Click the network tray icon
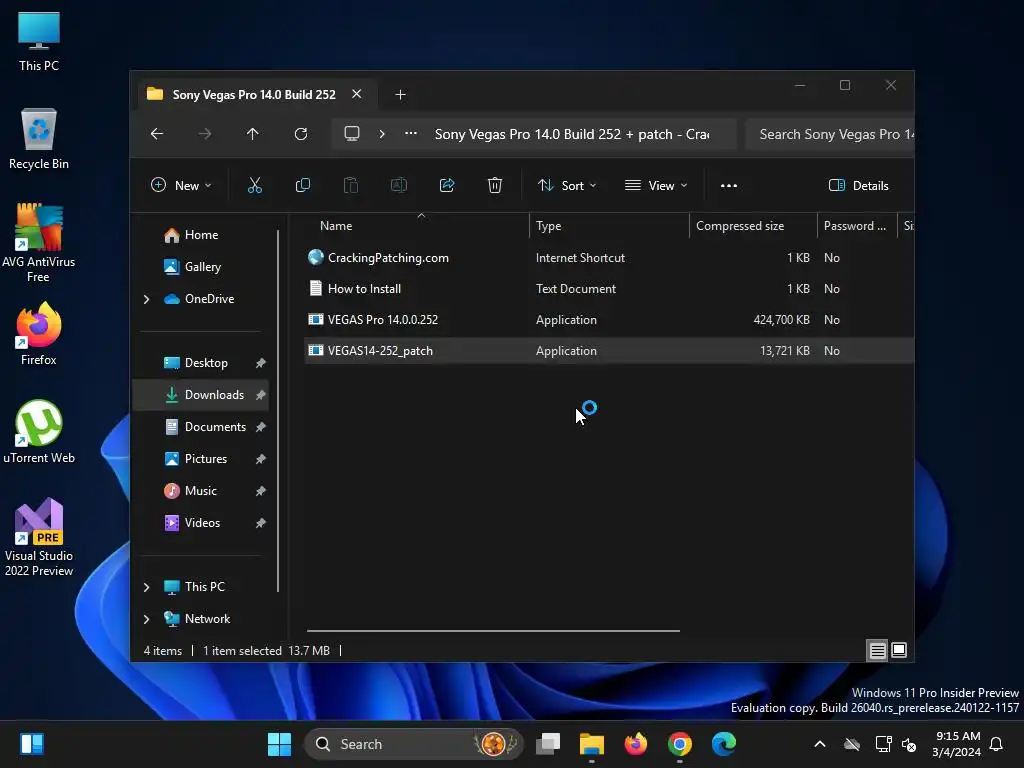This screenshot has width=1024, height=768. [x=884, y=744]
